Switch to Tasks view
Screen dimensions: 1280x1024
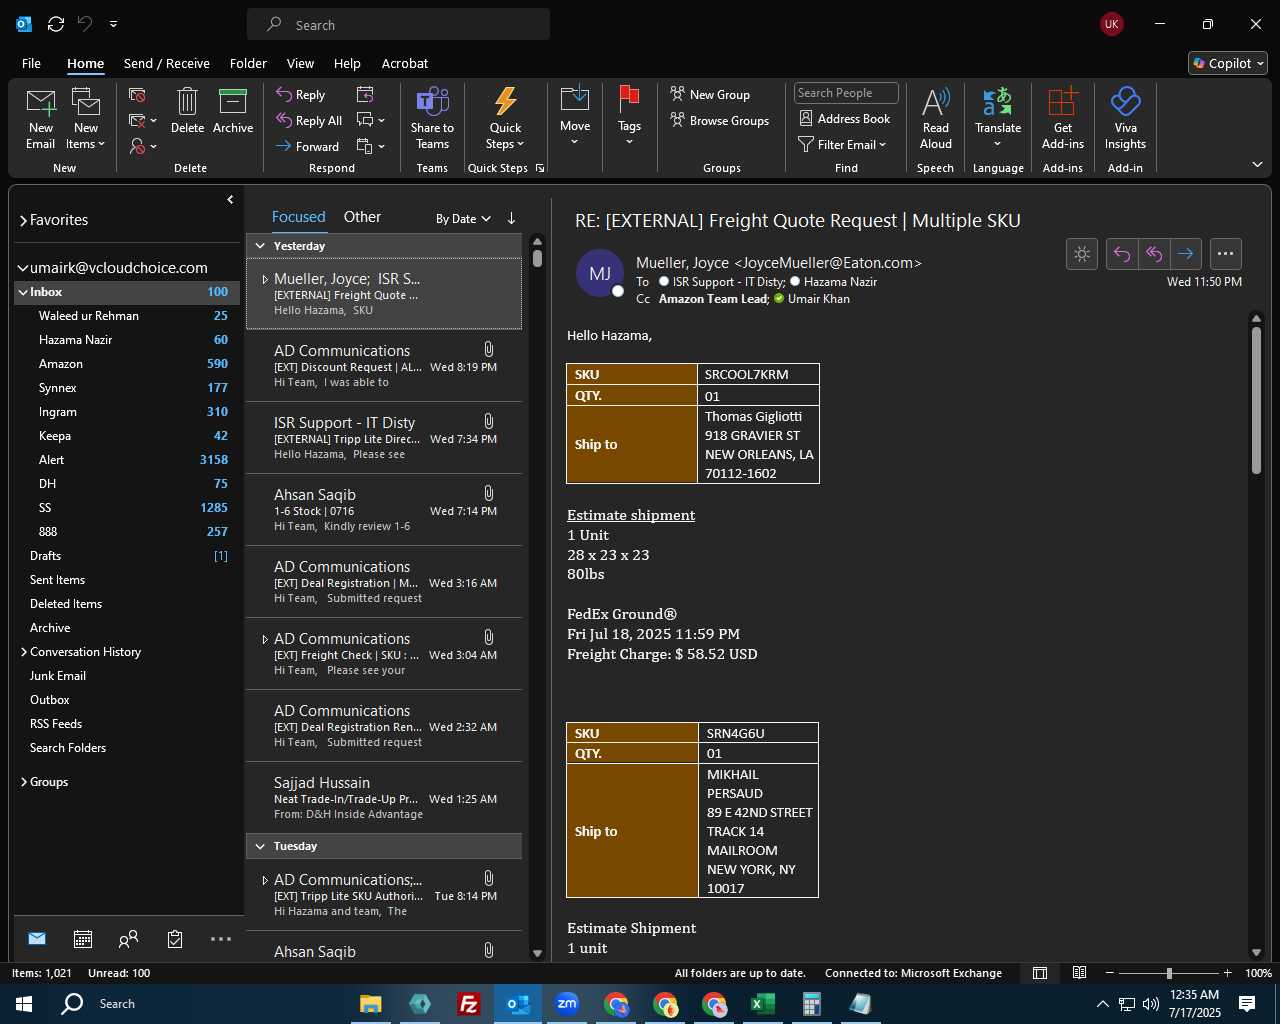point(175,938)
